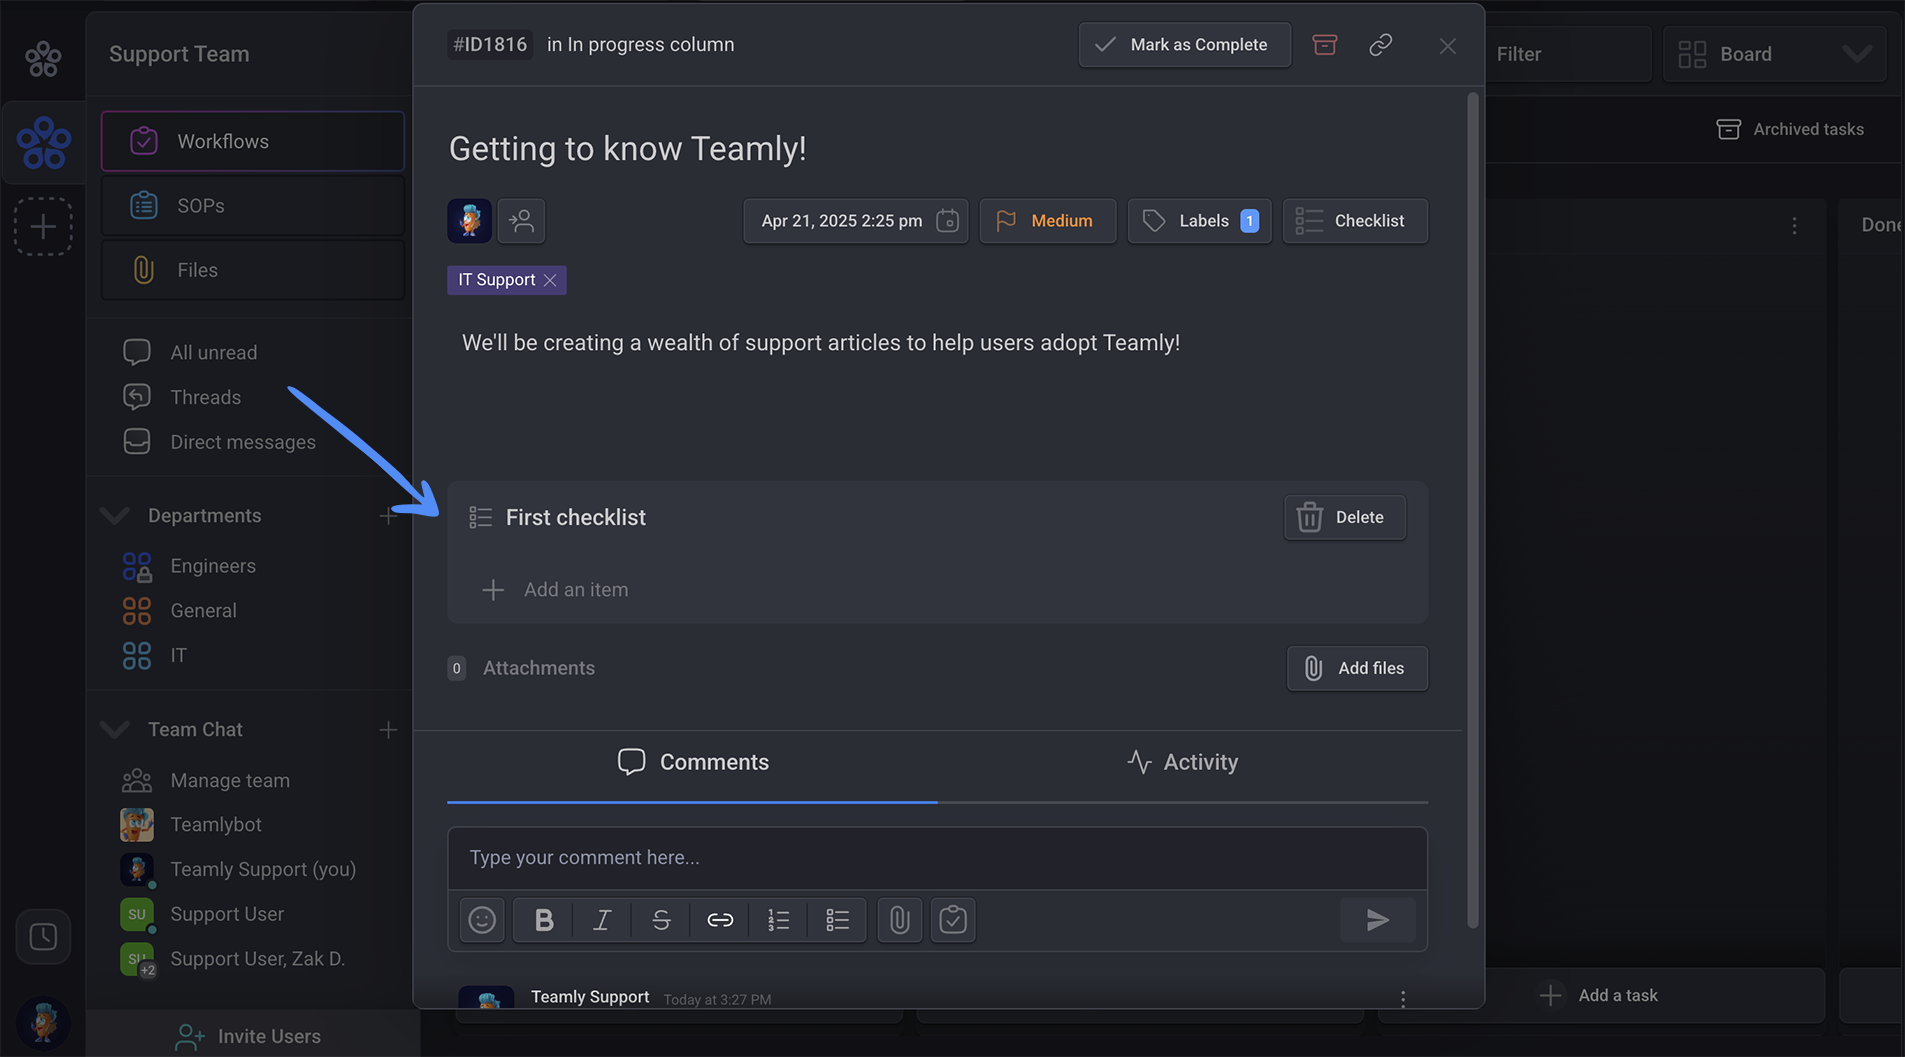Screen dimensions: 1905x1057
Task: Click the archive task icon in header
Action: (x=1324, y=45)
